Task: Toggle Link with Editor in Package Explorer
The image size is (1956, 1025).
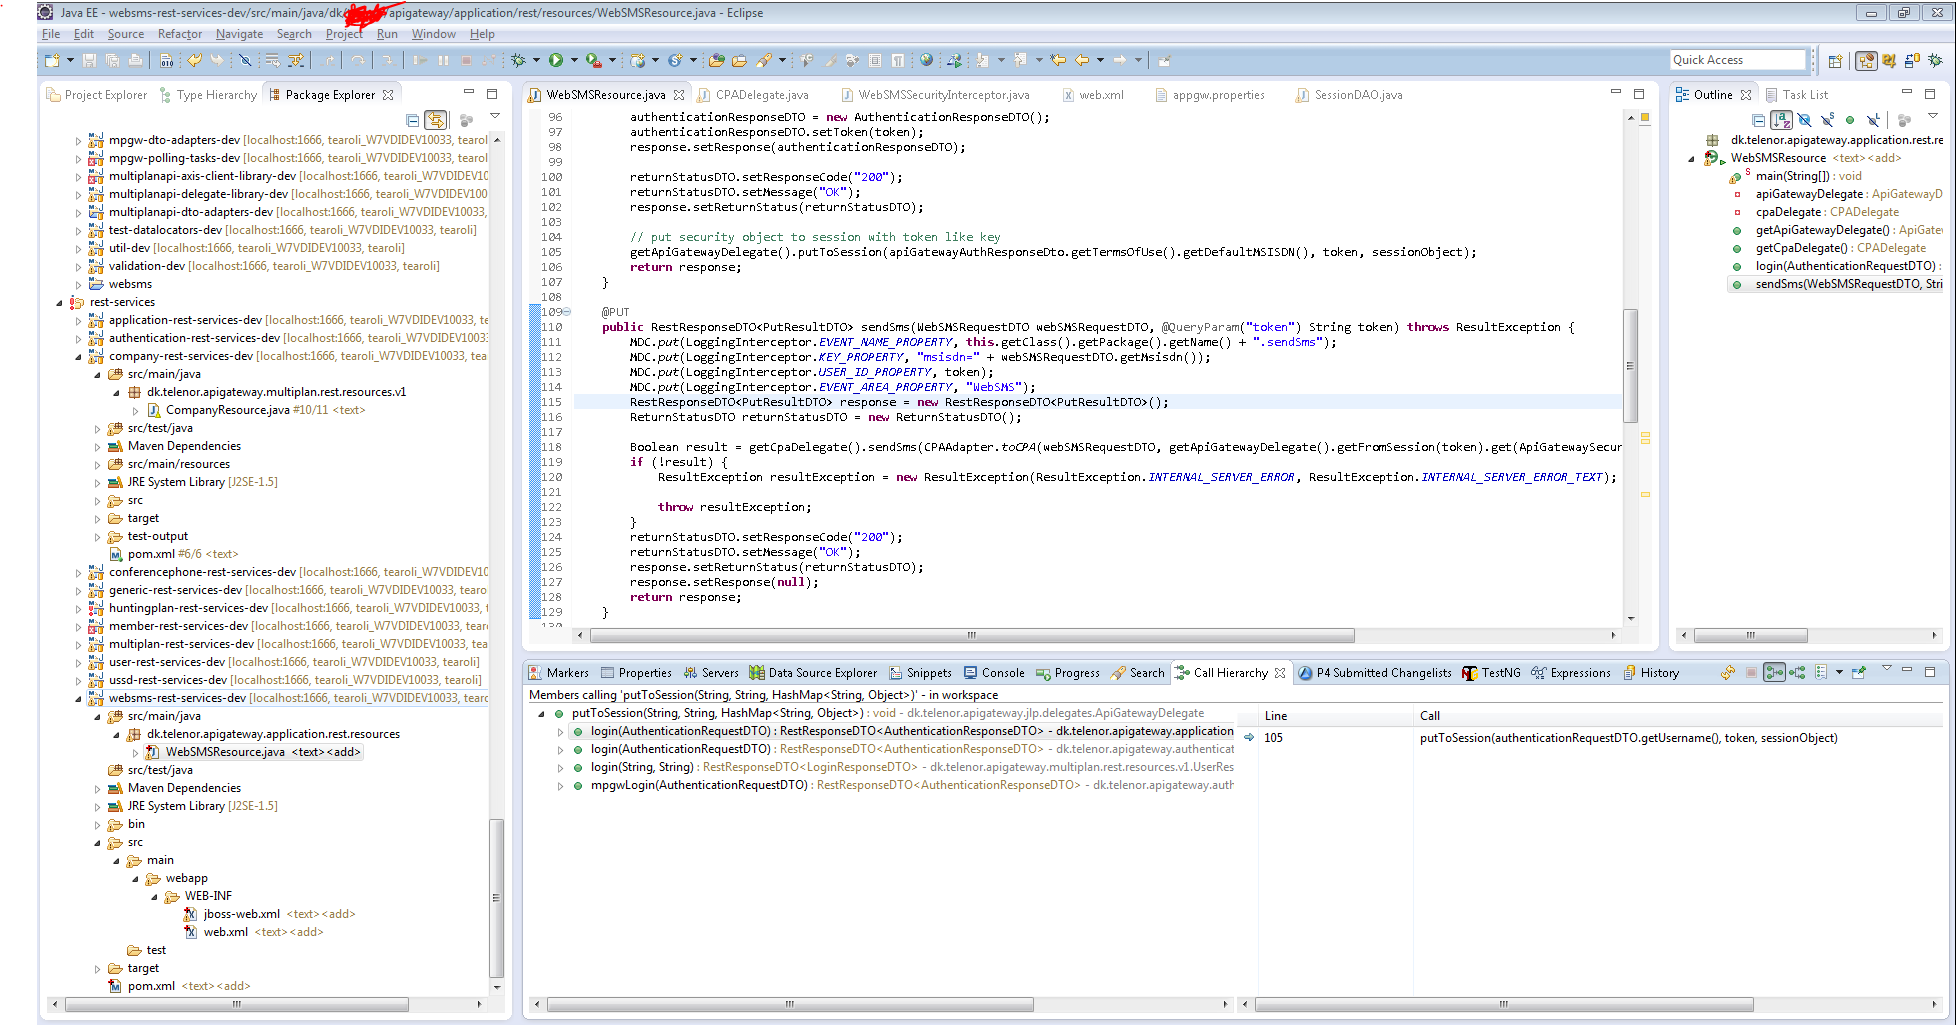Action: pos(436,120)
